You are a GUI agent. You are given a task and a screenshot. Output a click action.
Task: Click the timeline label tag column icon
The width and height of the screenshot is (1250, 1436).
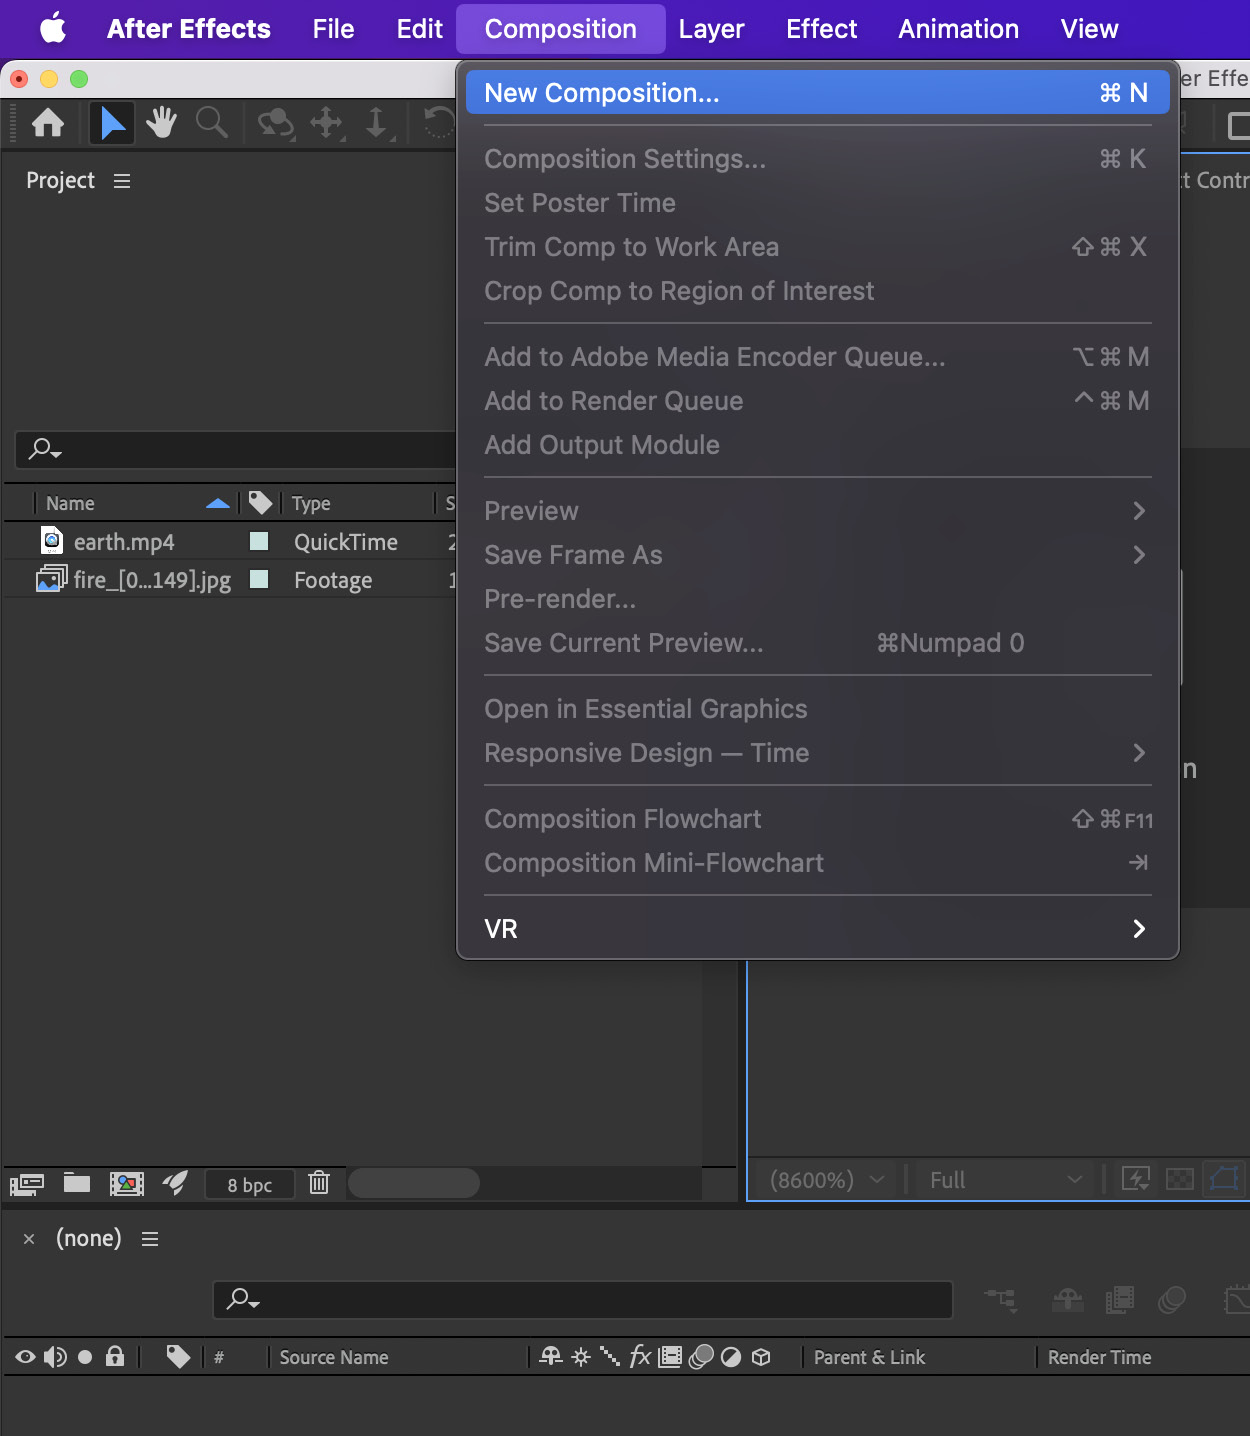pos(178,1356)
